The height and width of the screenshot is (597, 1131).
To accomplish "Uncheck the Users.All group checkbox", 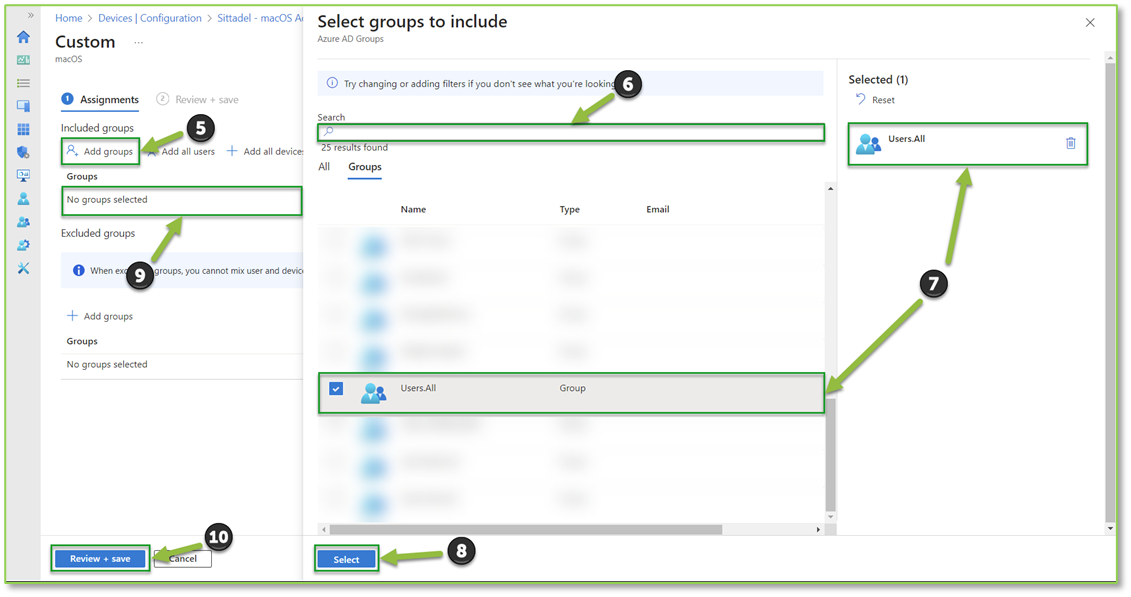I will tap(336, 388).
